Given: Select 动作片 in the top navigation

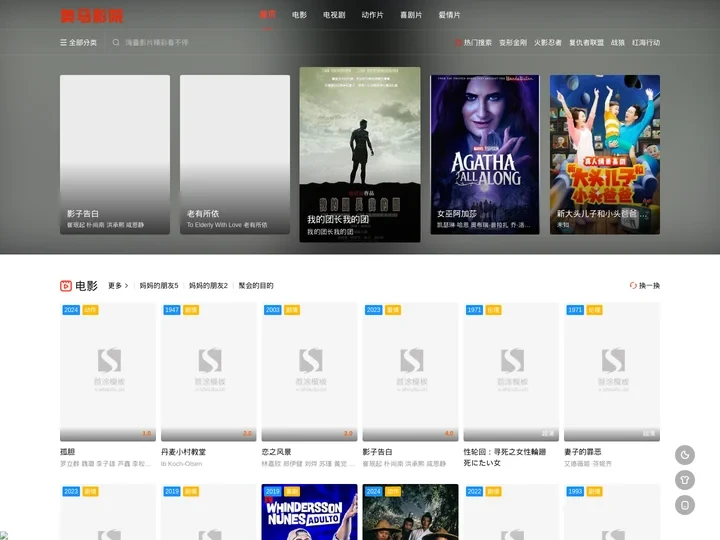Looking at the screenshot, I should (x=372, y=15).
